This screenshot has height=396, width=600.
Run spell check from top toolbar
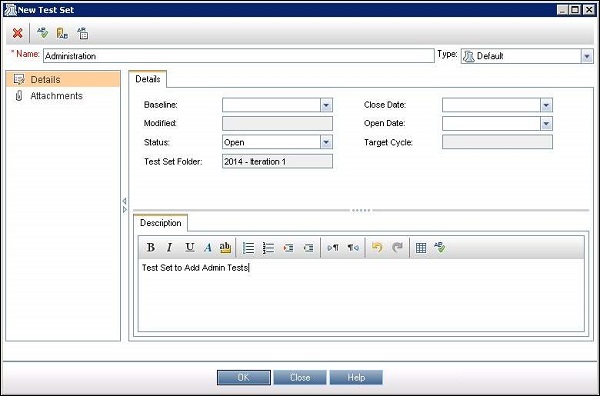(x=42, y=33)
